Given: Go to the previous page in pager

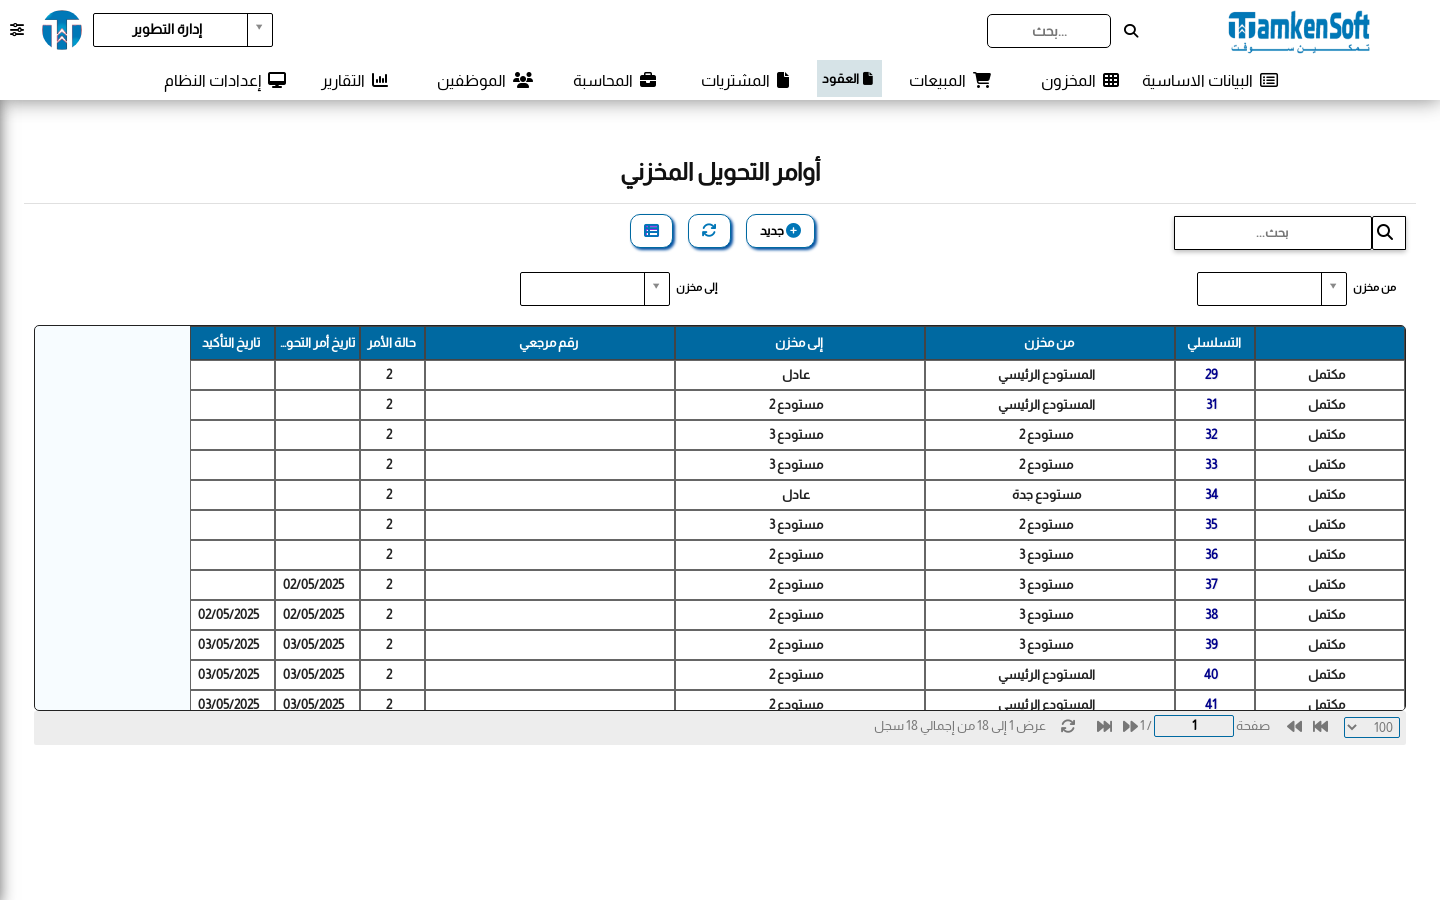Looking at the screenshot, I should pyautogui.click(x=1294, y=726).
